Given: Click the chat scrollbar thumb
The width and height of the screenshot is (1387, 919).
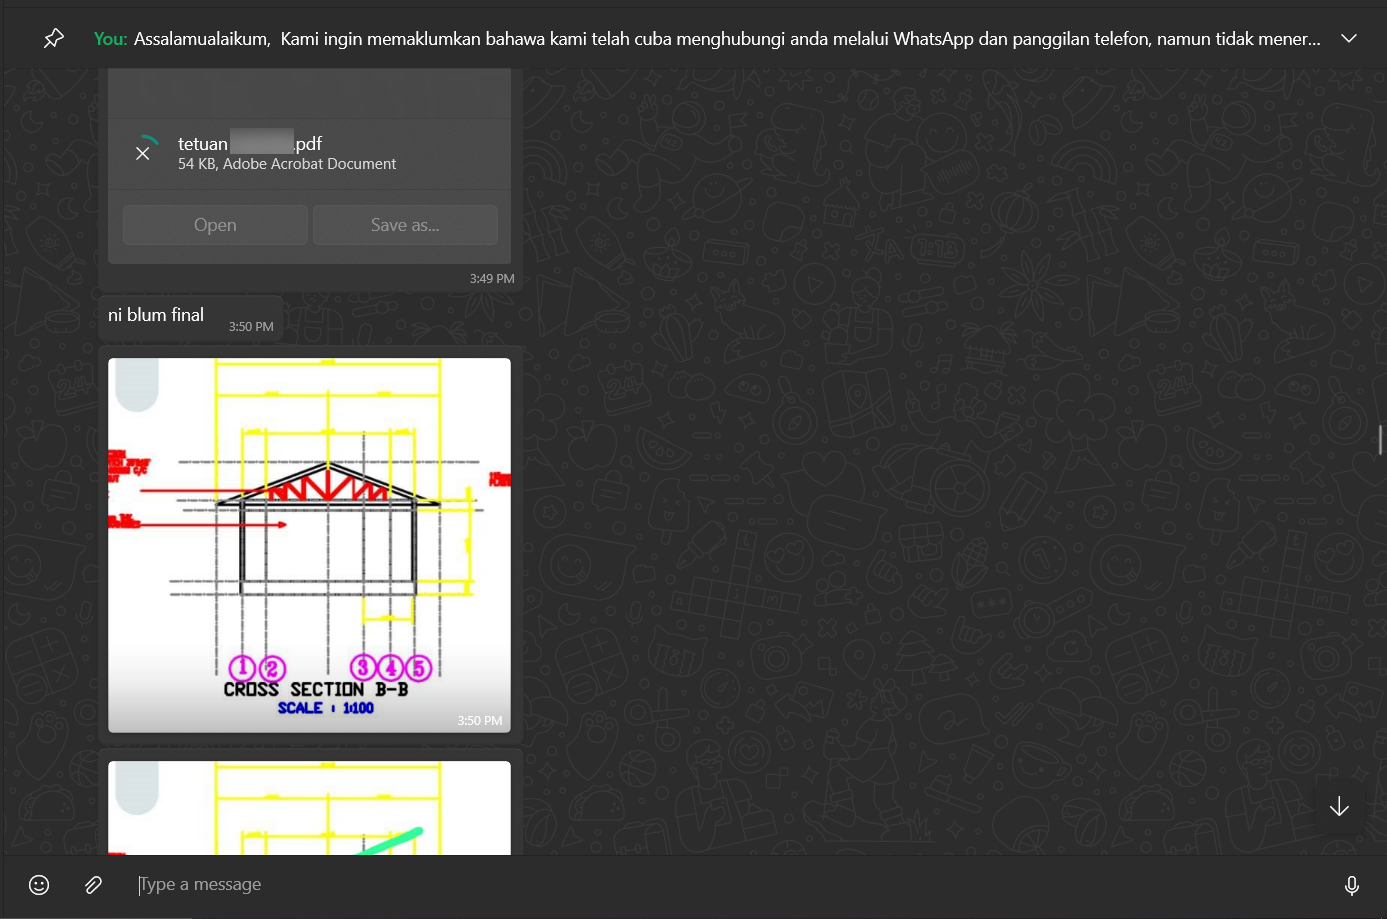Looking at the screenshot, I should [x=1381, y=439].
